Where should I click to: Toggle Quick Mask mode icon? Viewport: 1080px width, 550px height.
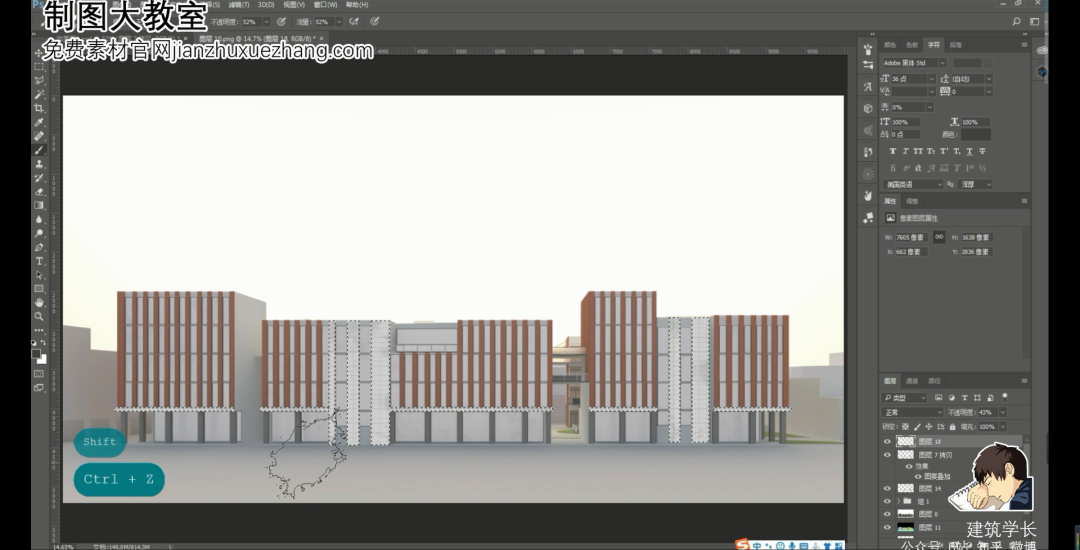pyautogui.click(x=39, y=374)
